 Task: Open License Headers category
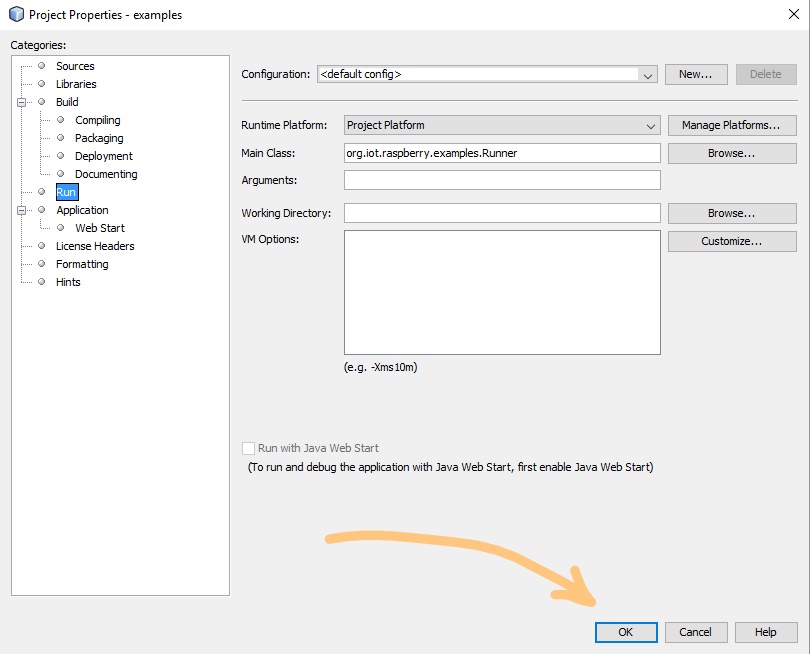click(95, 246)
